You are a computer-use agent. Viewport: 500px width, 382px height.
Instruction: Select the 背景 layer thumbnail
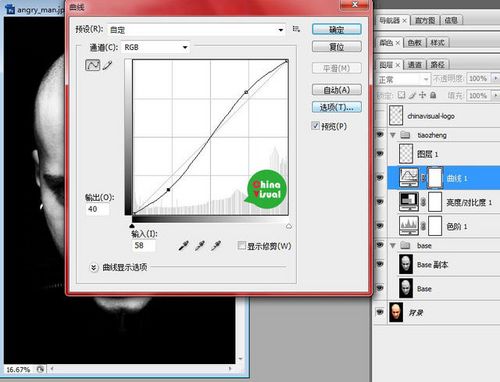(396, 312)
